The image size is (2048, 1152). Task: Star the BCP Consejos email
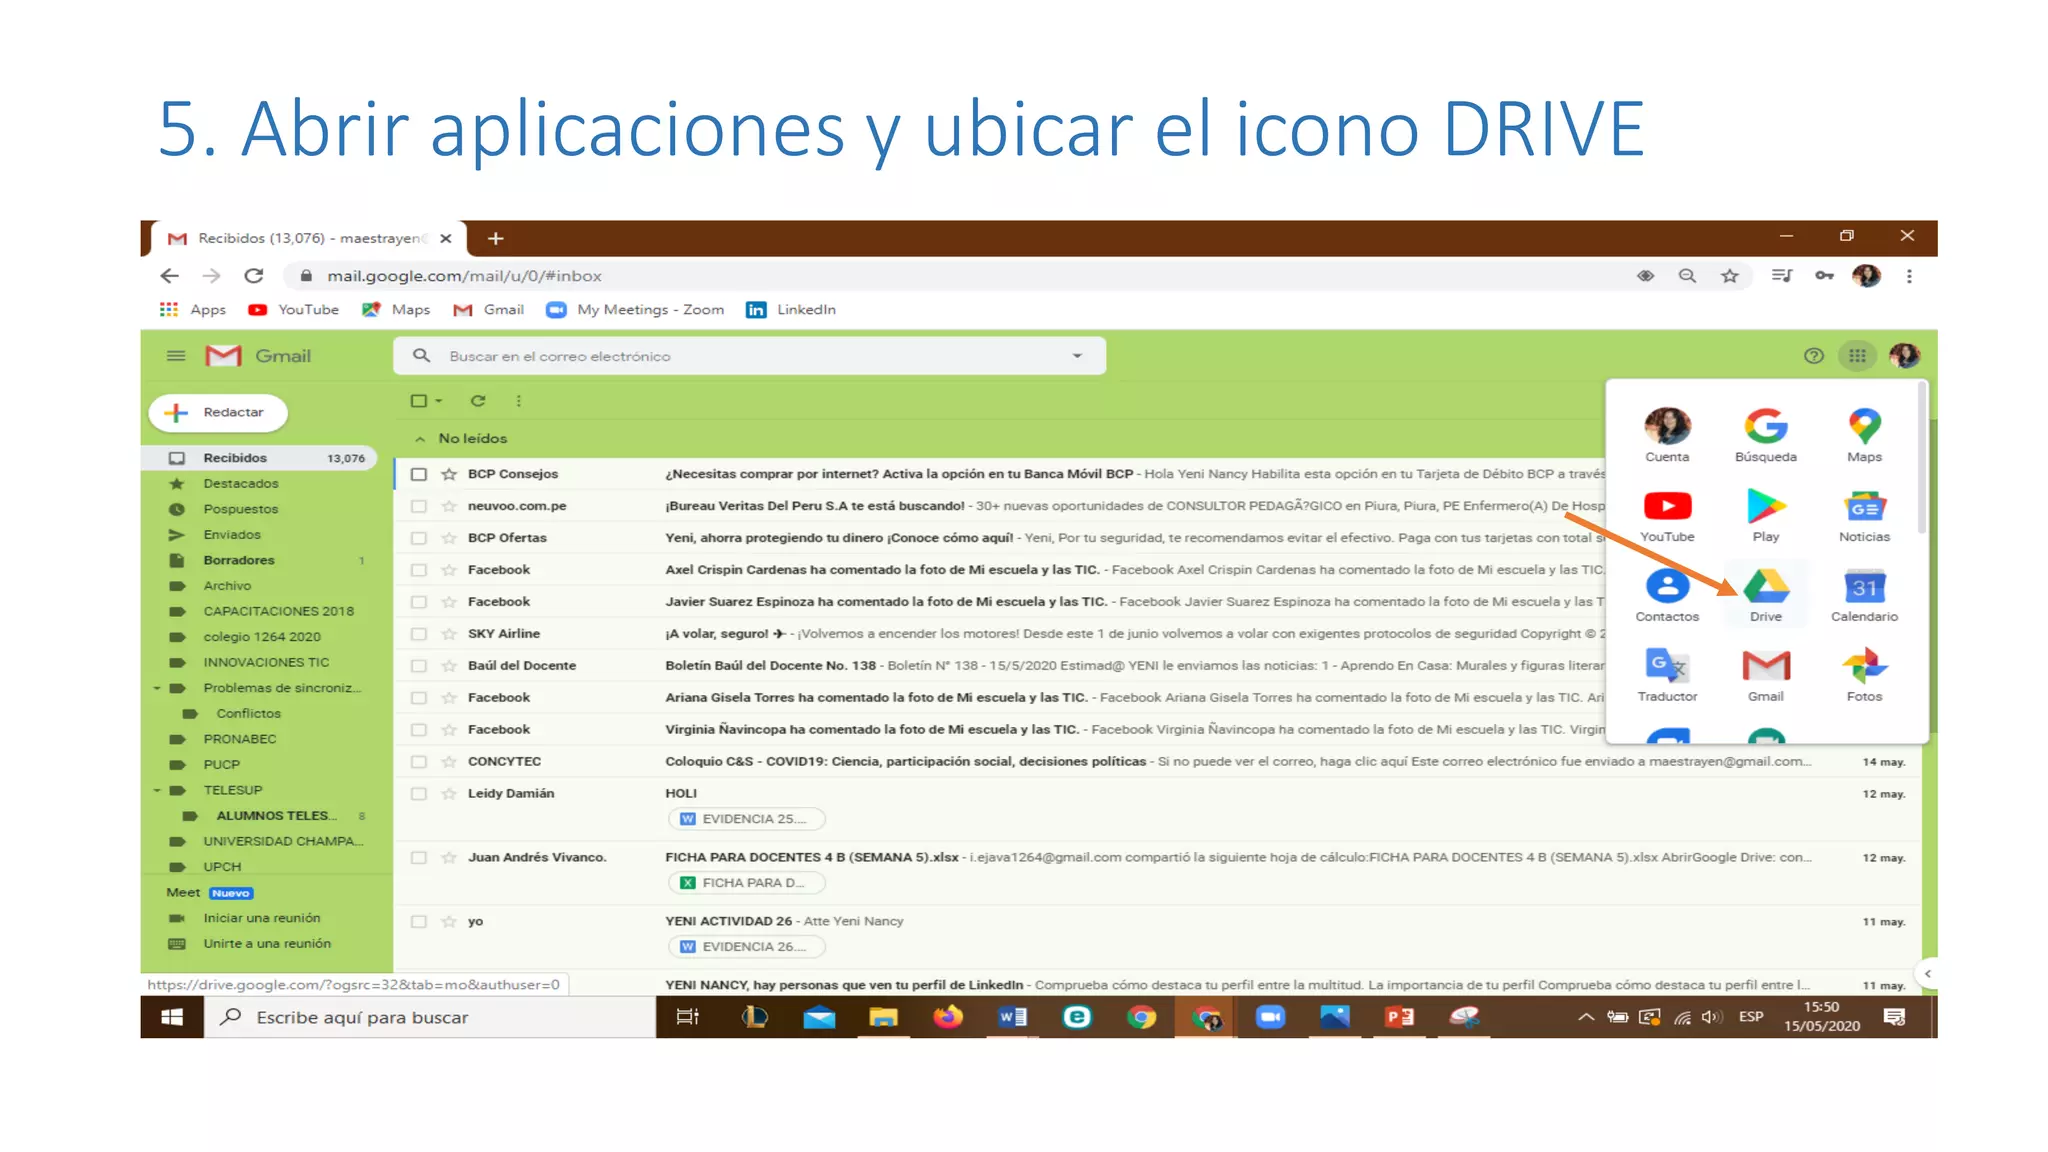point(449,474)
